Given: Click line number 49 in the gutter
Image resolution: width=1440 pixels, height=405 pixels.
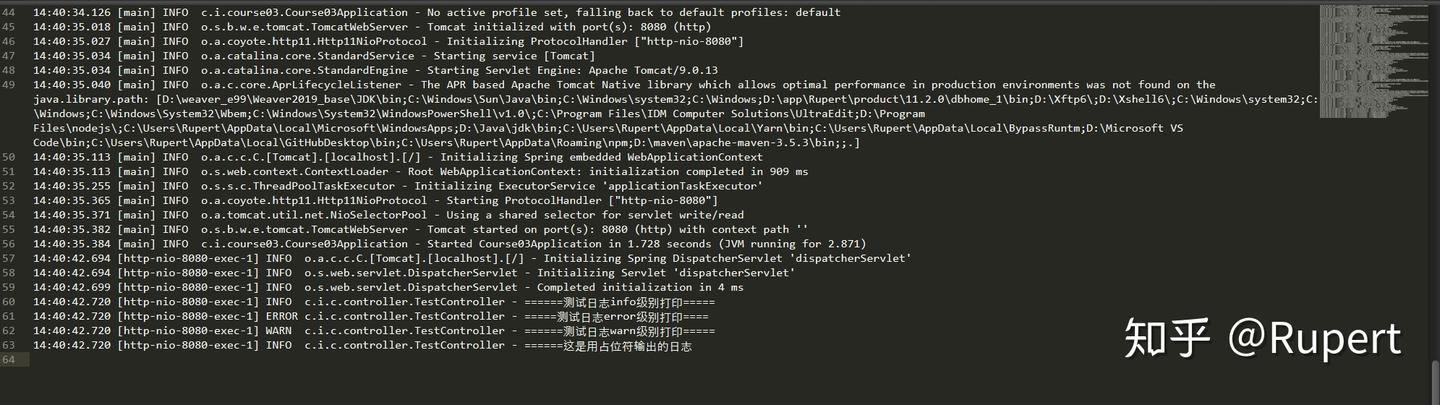Looking at the screenshot, I should coord(8,85).
